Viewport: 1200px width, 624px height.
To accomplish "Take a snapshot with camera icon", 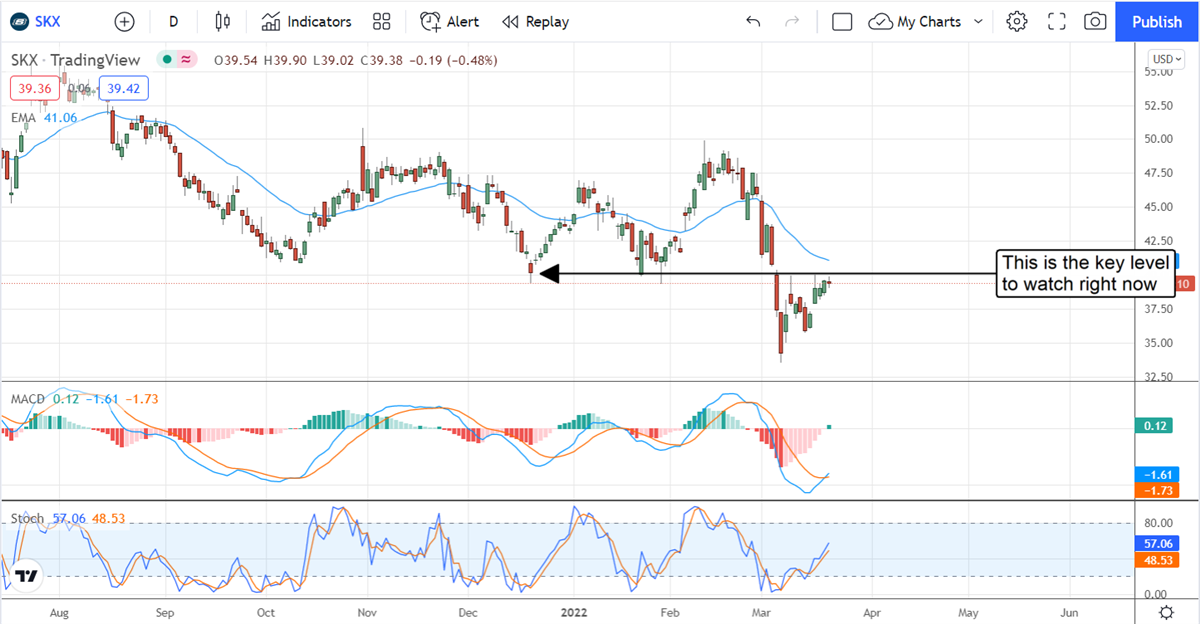I will coord(1095,21).
